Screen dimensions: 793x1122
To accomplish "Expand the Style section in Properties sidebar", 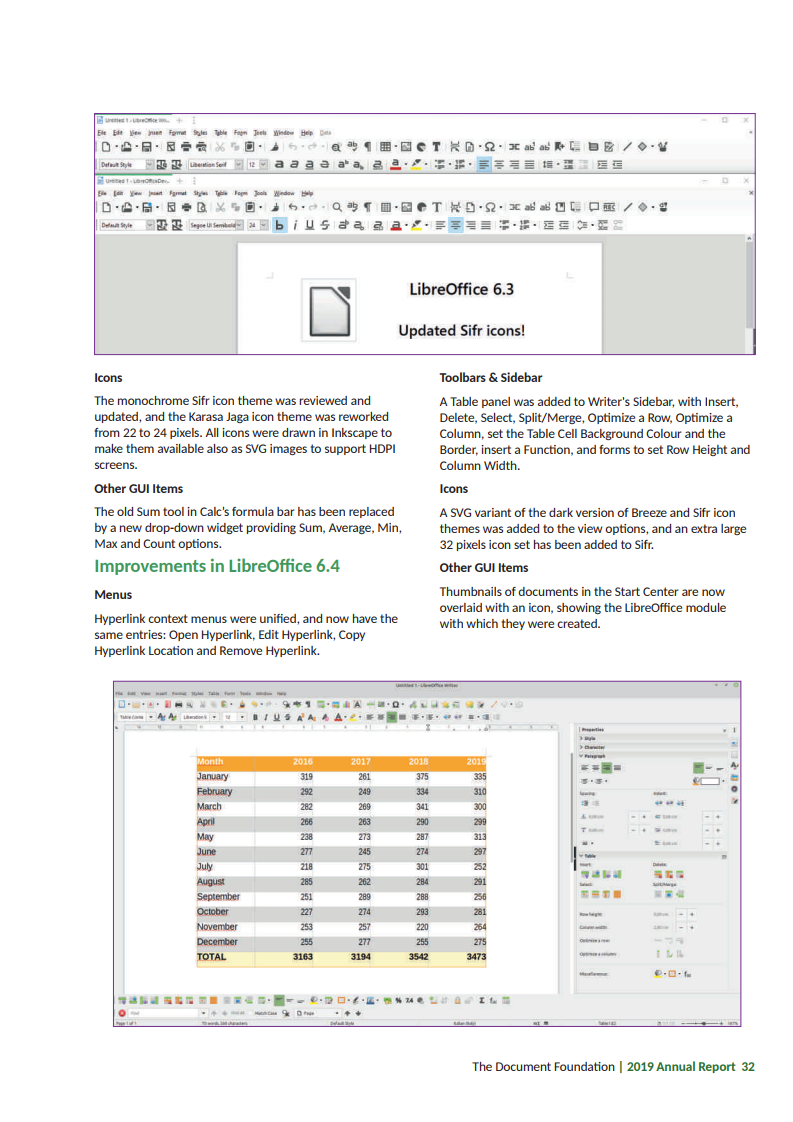I will 588,738.
